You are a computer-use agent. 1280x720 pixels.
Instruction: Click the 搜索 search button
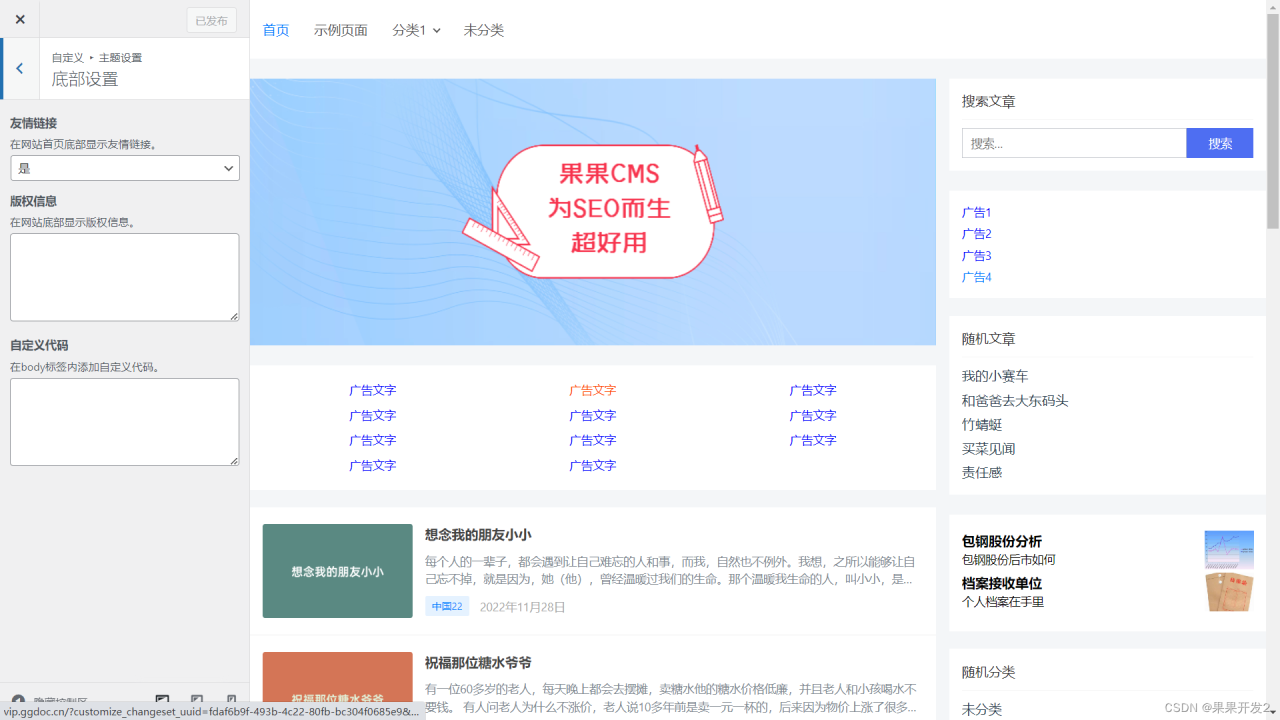[x=1219, y=142]
